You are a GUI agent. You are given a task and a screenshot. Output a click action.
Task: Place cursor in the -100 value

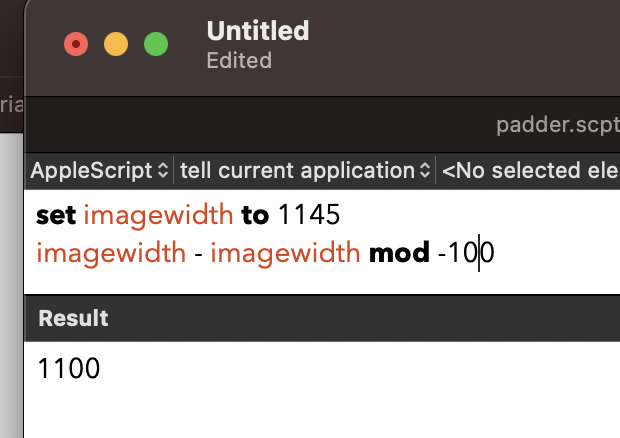(467, 253)
